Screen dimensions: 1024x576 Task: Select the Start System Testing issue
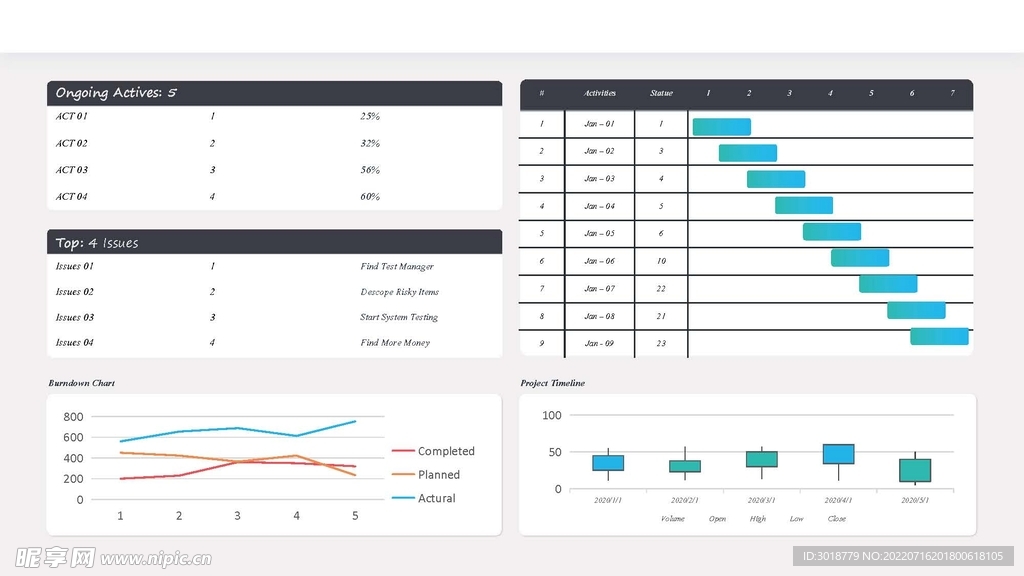[399, 318]
